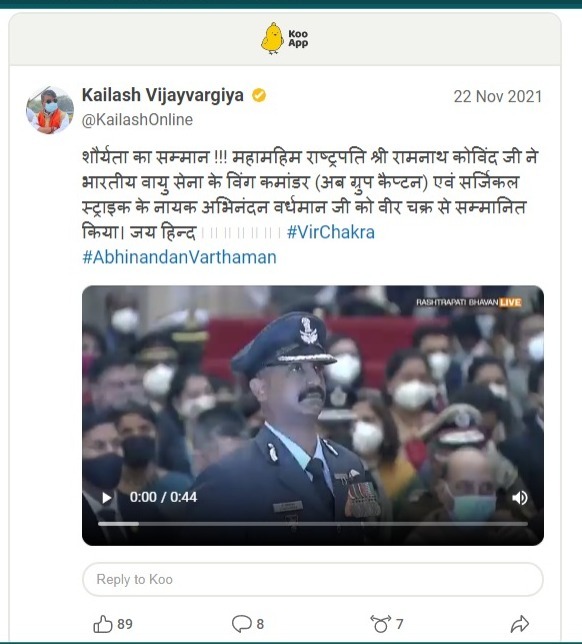The width and height of the screenshot is (582, 644).
Task: Open the #VirChakra hashtag
Action: pos(331,232)
